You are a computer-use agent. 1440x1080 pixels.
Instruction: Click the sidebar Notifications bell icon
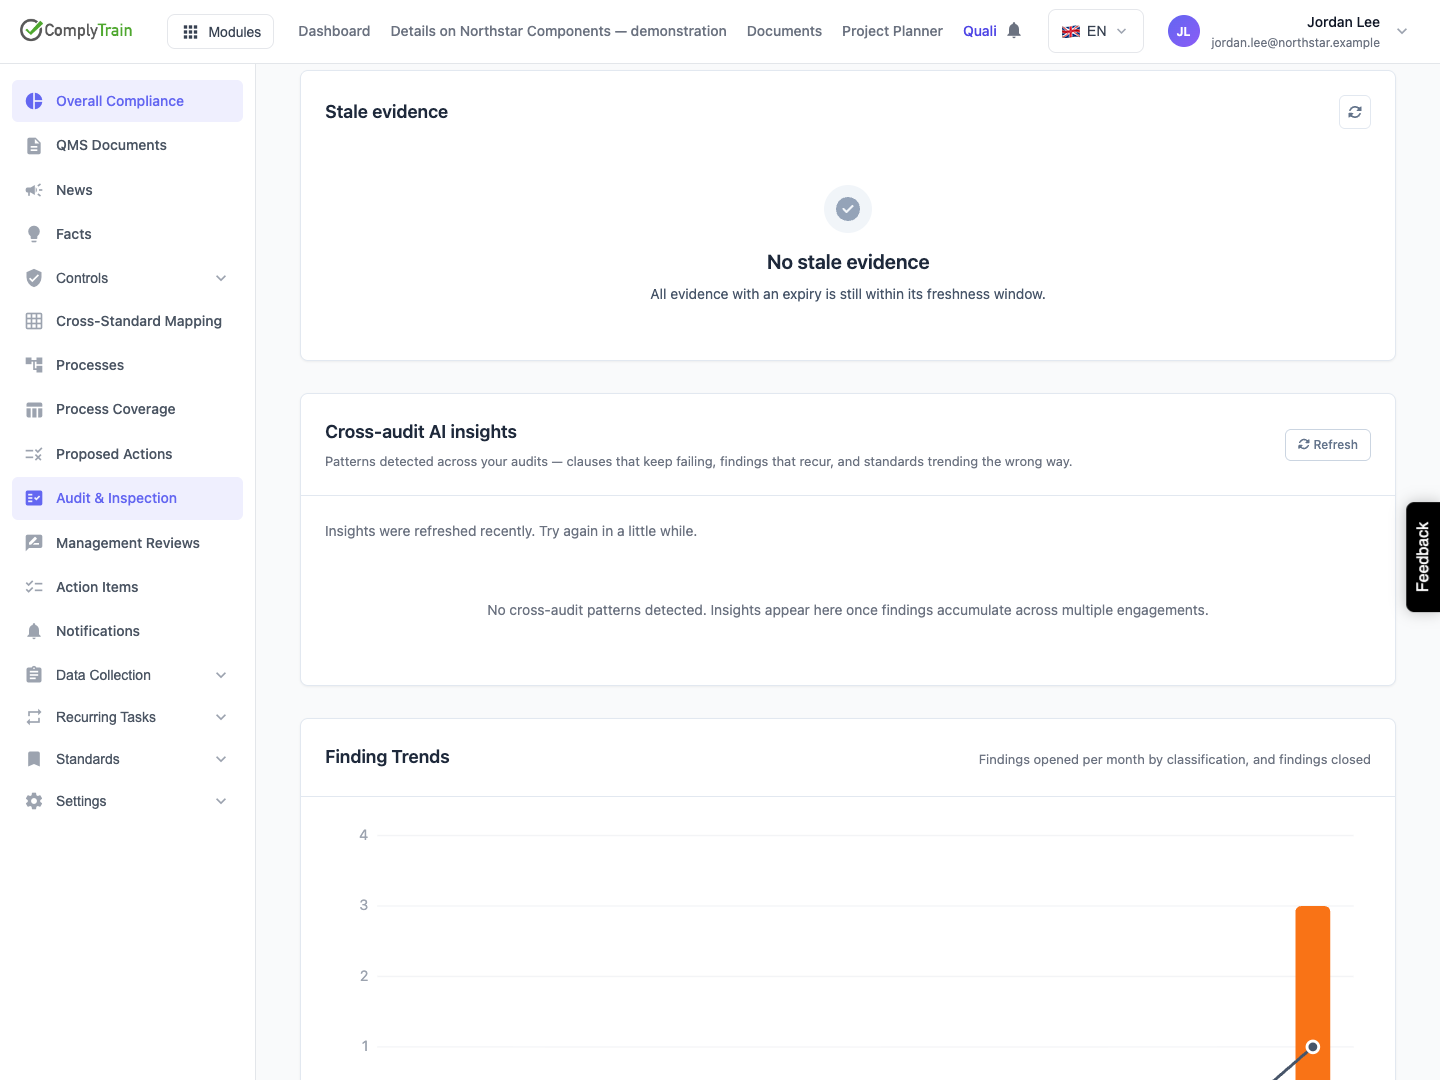(x=34, y=631)
